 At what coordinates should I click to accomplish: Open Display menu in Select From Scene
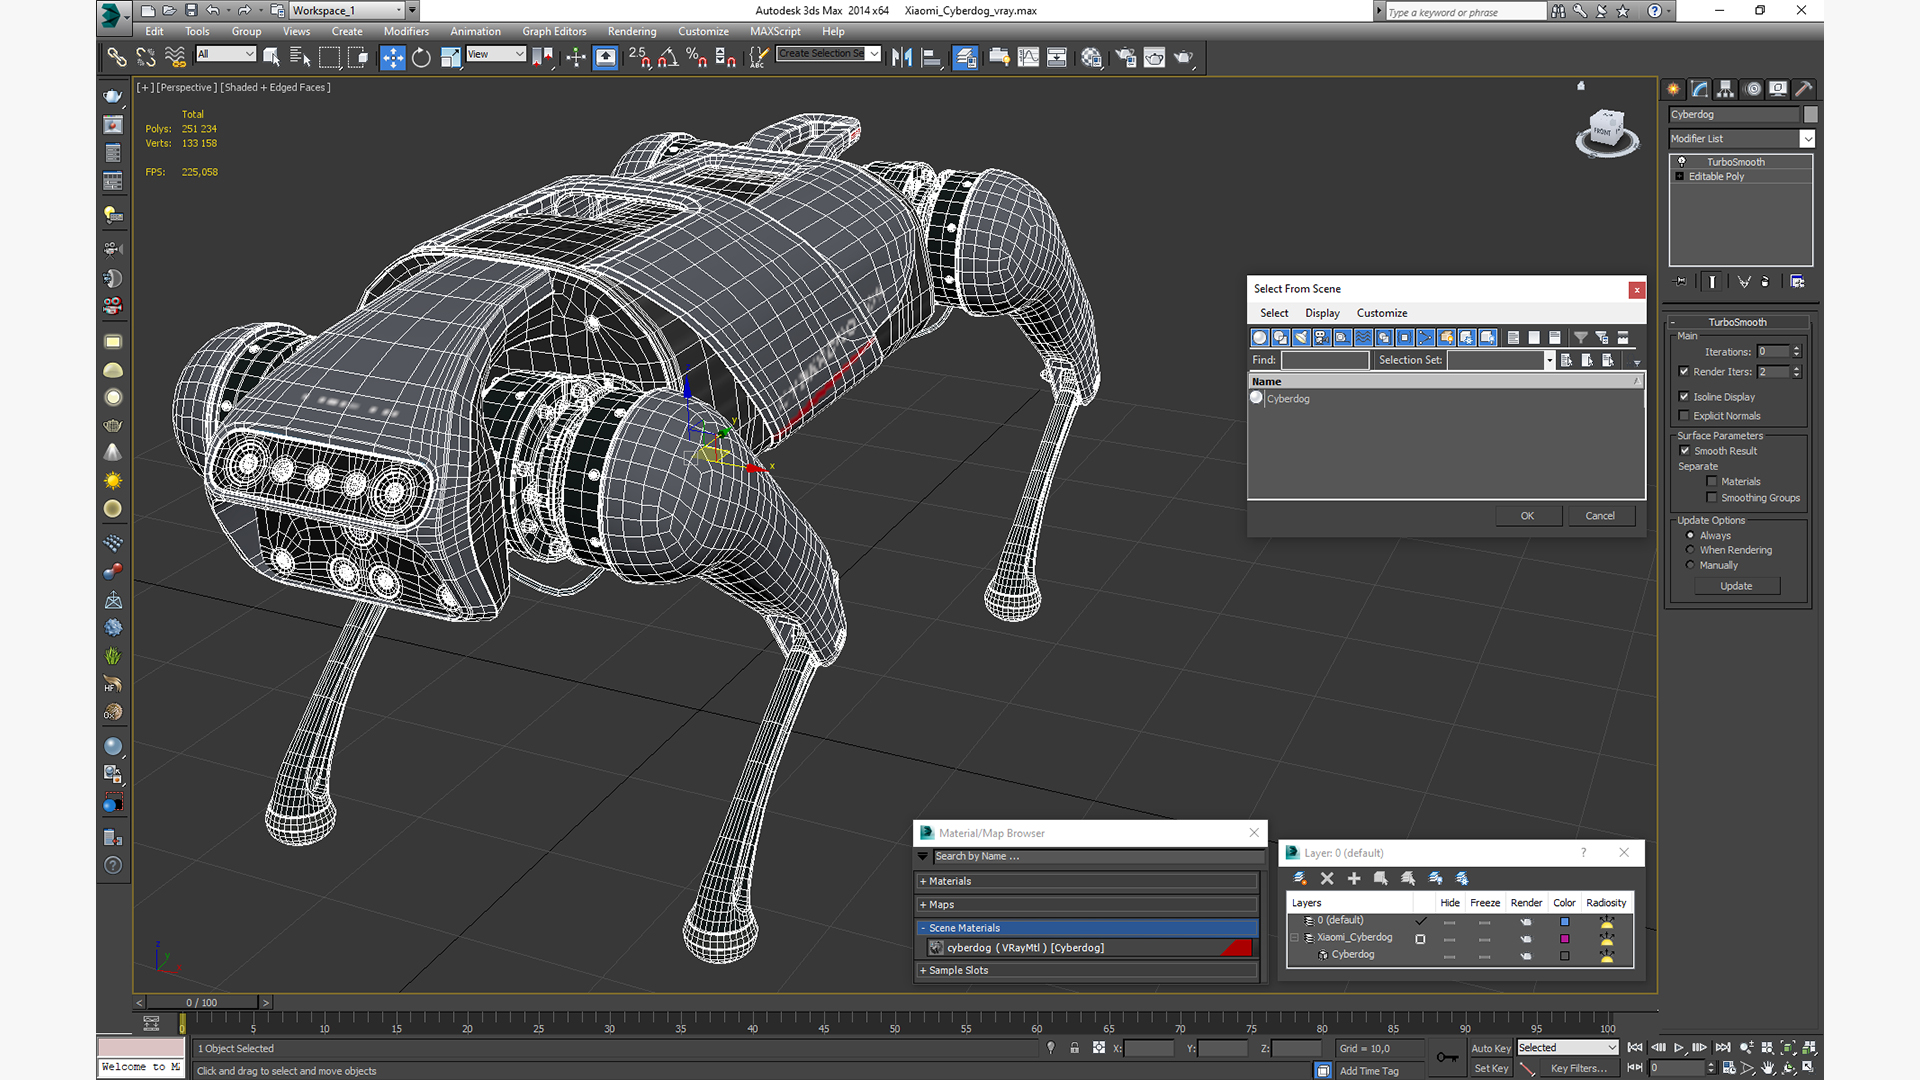pyautogui.click(x=1322, y=313)
